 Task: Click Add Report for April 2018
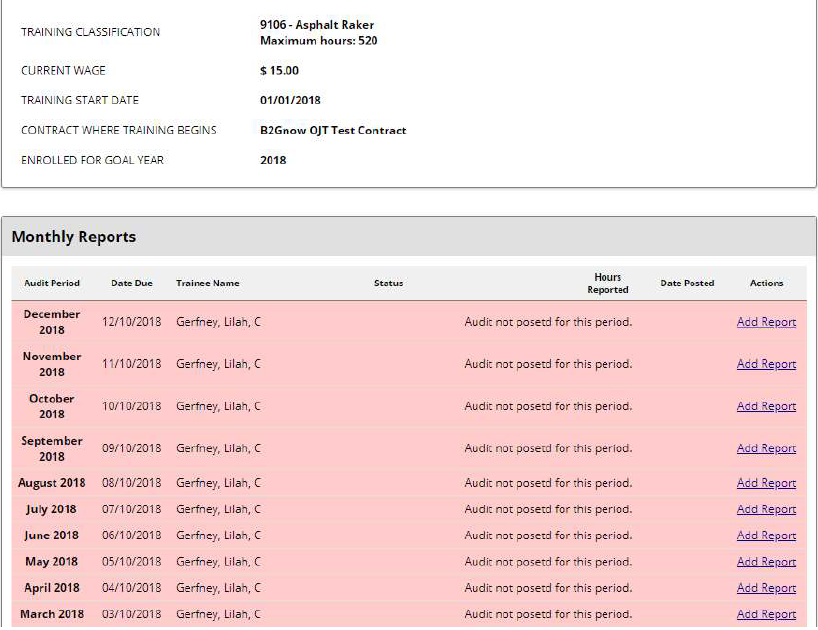[x=766, y=588]
